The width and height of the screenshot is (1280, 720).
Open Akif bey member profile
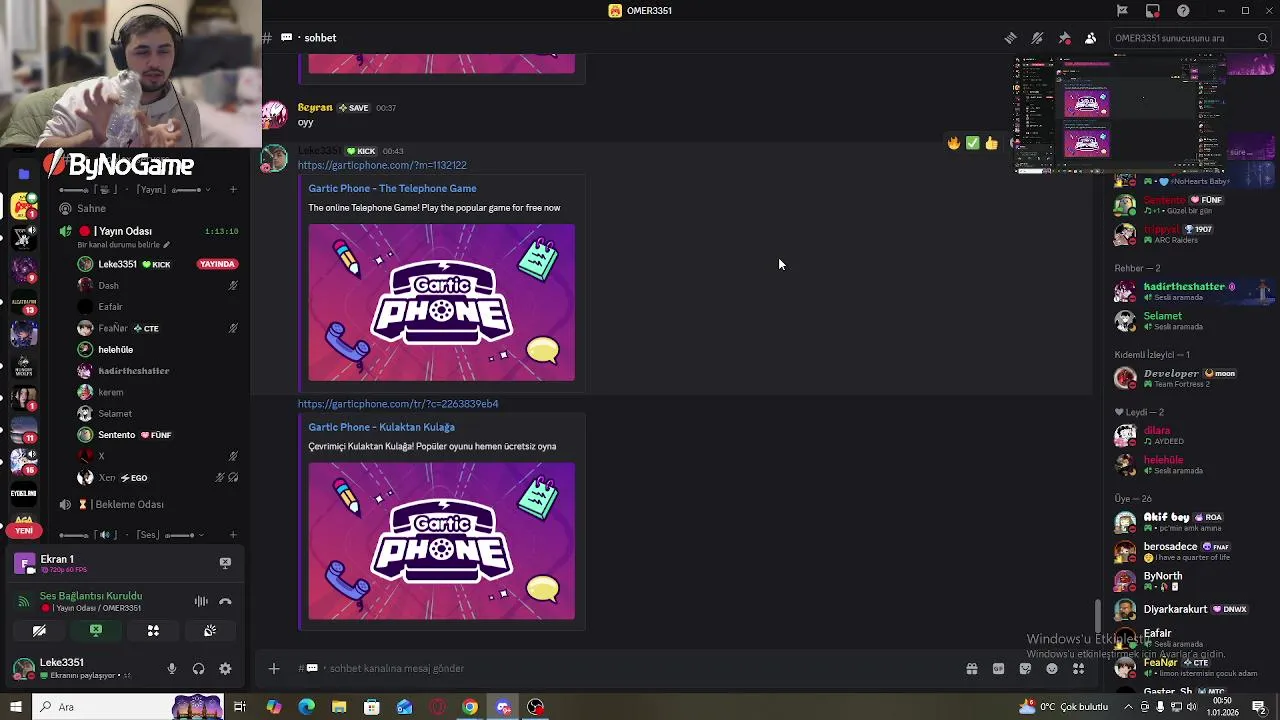1190,522
